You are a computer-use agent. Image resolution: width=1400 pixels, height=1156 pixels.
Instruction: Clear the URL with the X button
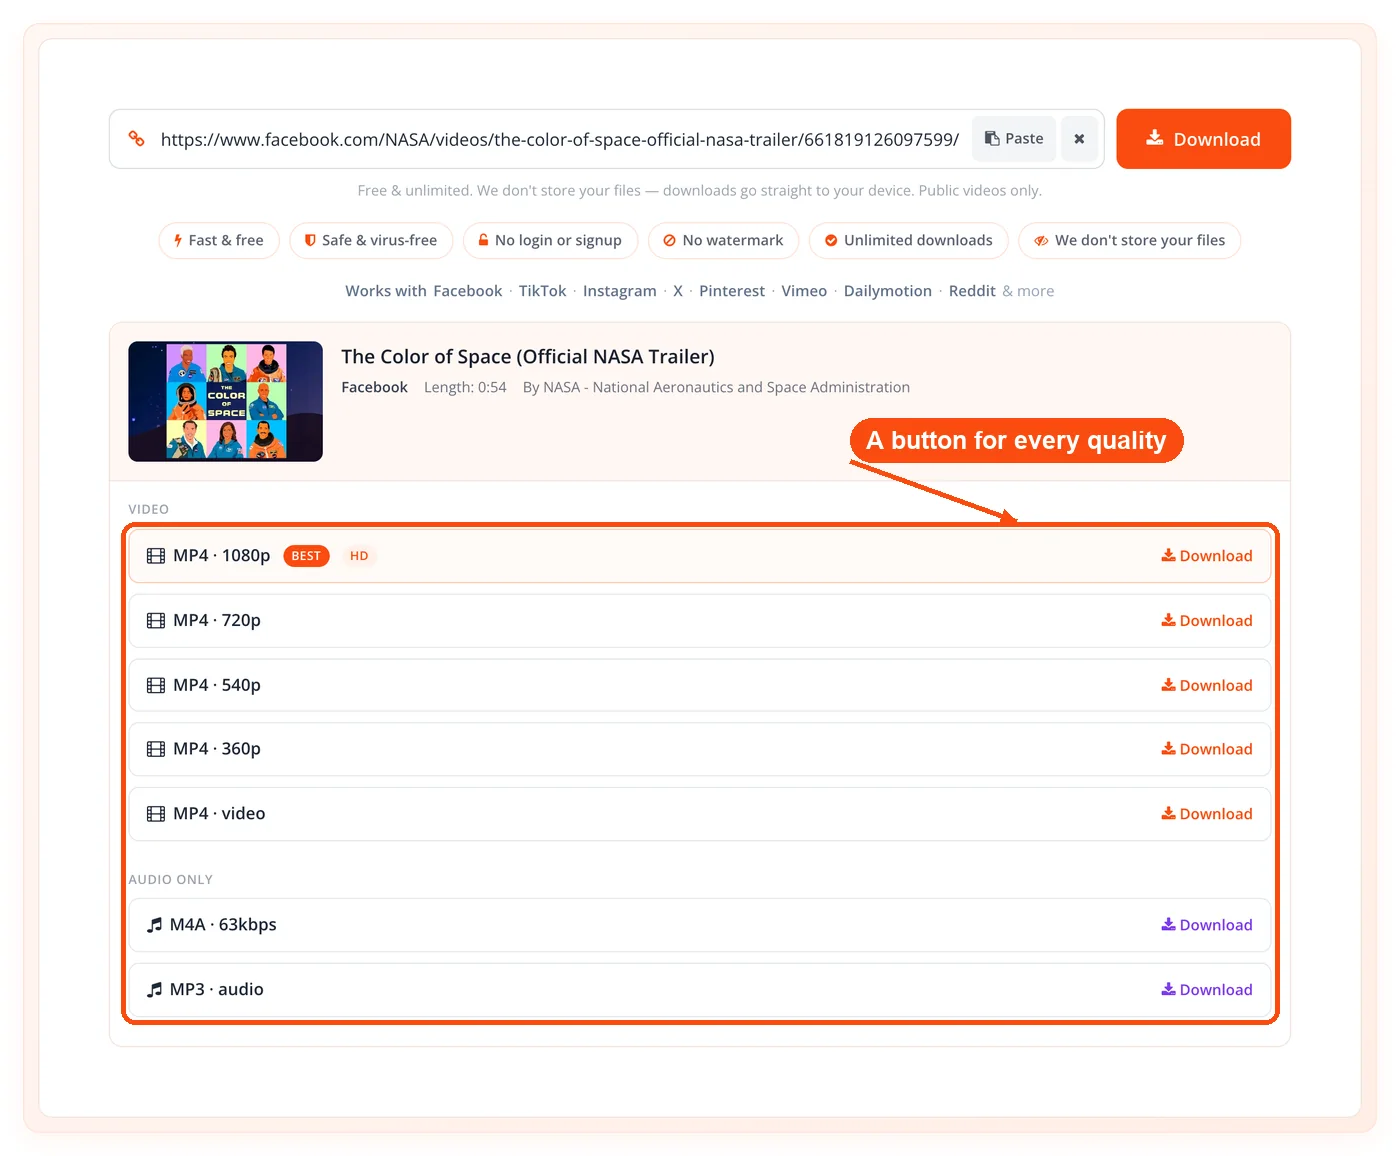(1079, 139)
